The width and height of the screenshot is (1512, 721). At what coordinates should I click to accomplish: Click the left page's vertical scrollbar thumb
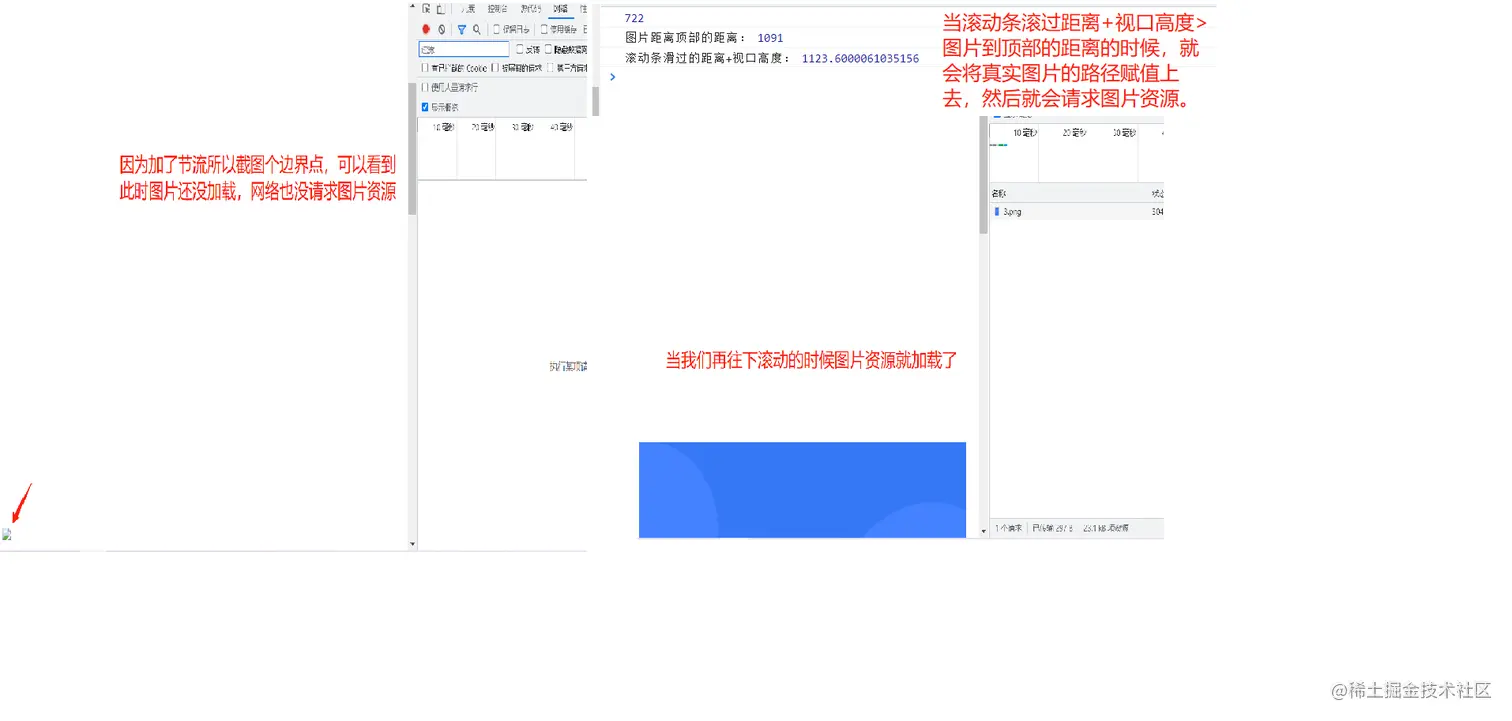(412, 148)
